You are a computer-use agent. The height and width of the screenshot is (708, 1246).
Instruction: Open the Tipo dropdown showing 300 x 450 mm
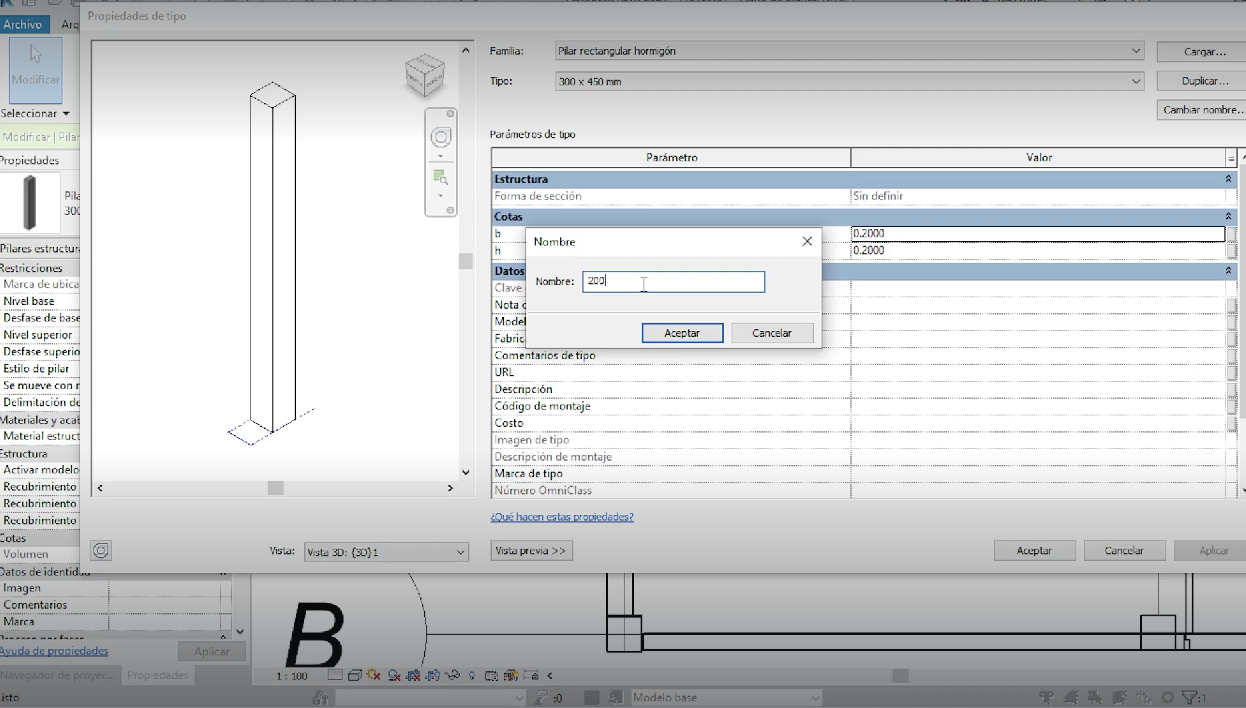pos(849,81)
